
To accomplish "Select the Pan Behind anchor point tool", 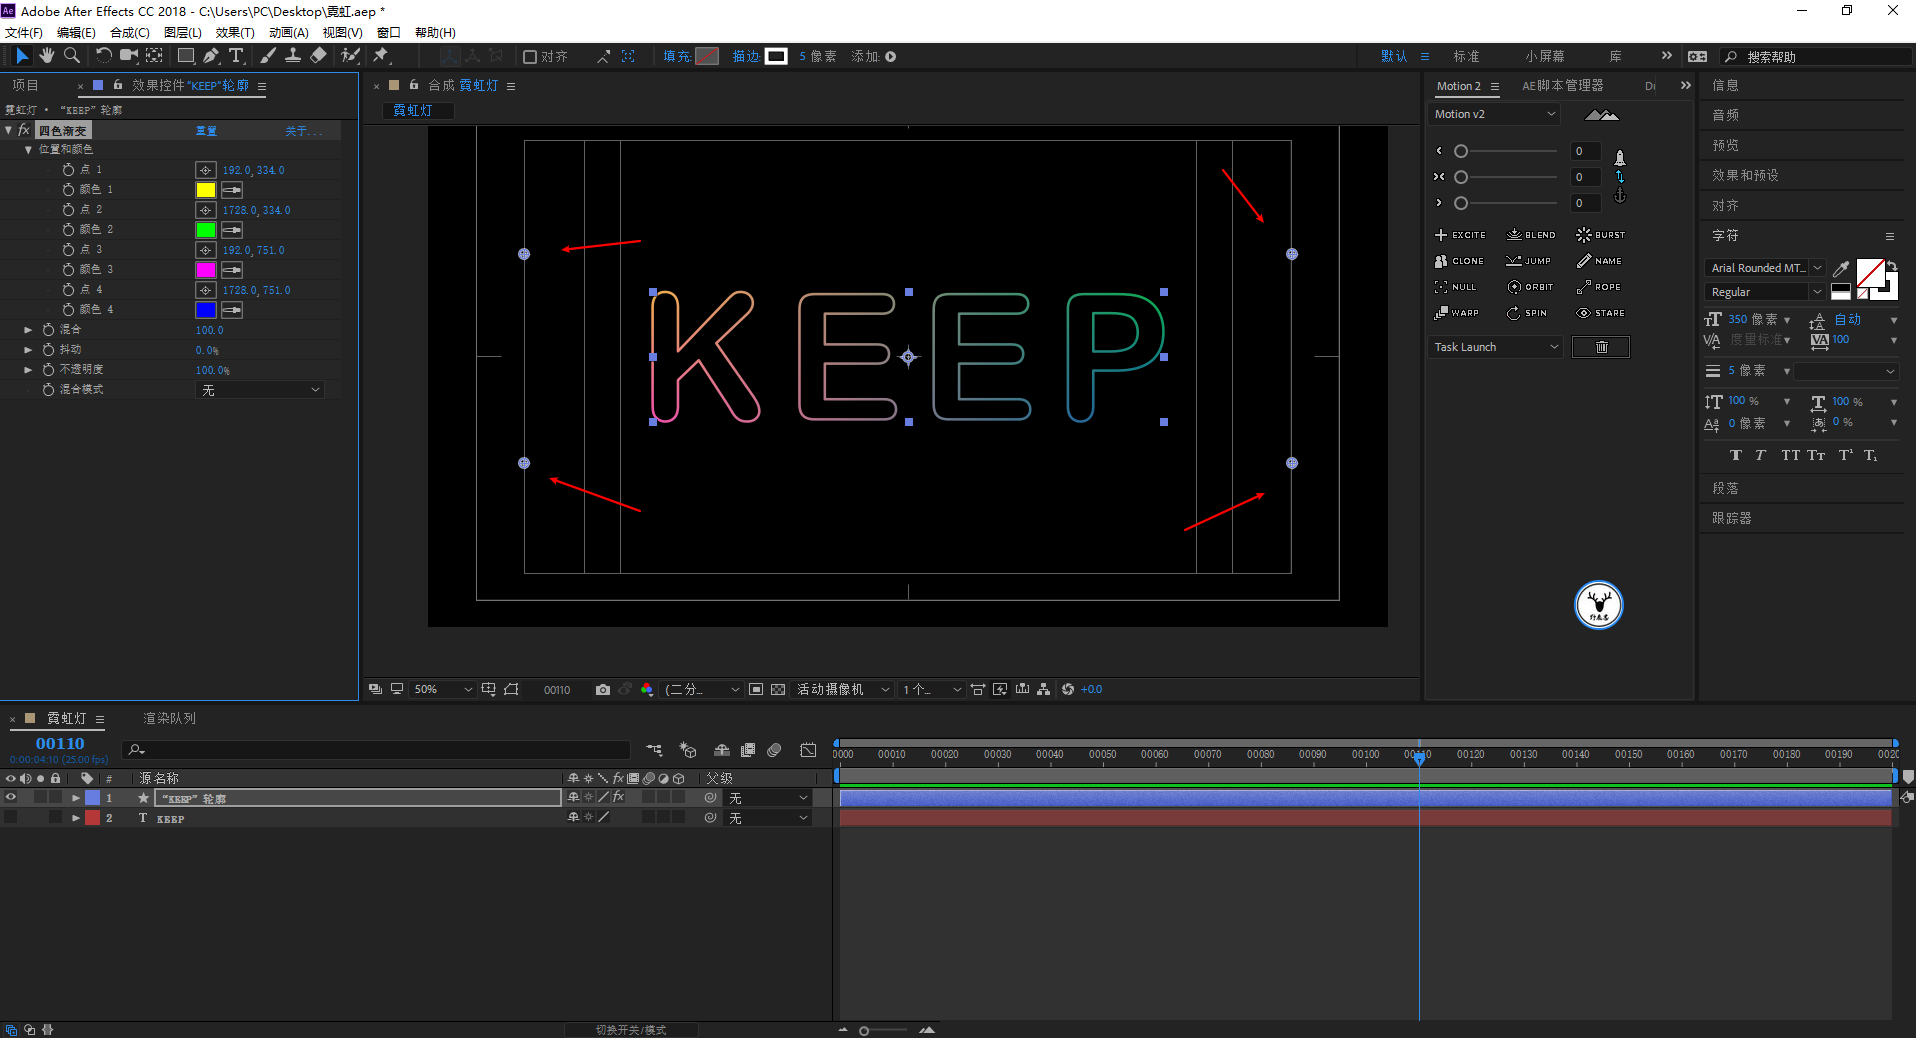I will (x=155, y=56).
